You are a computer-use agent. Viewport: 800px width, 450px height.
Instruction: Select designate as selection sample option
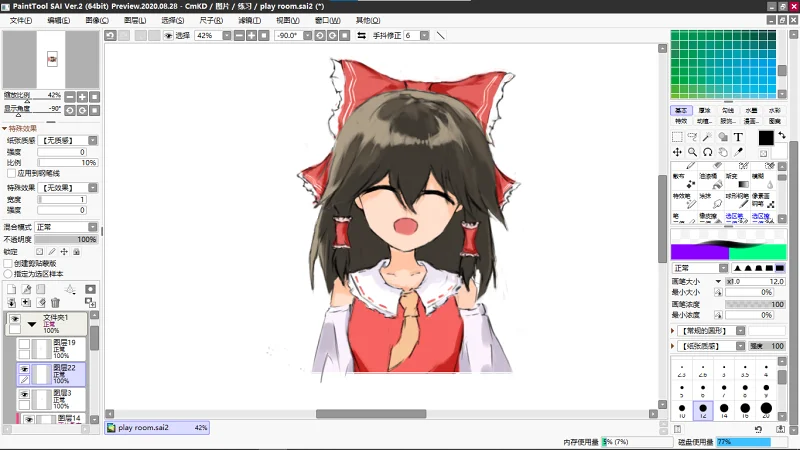[8, 274]
